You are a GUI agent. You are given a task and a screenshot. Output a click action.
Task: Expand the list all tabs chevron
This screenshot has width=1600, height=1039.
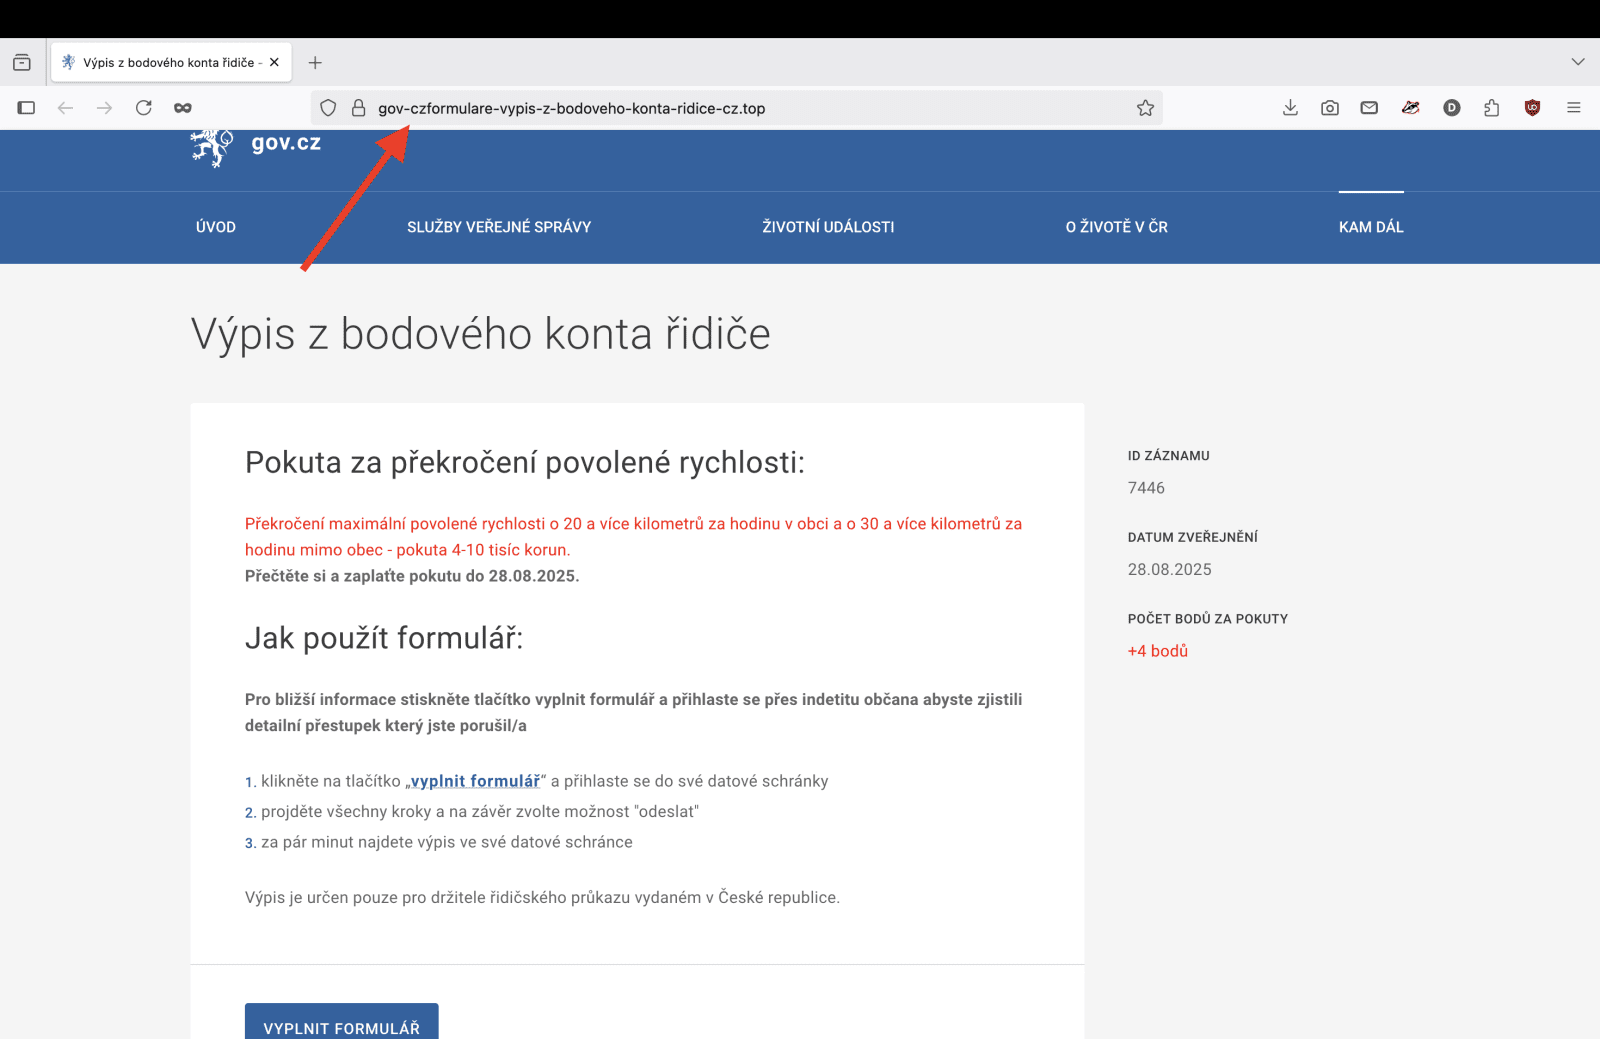click(1578, 62)
